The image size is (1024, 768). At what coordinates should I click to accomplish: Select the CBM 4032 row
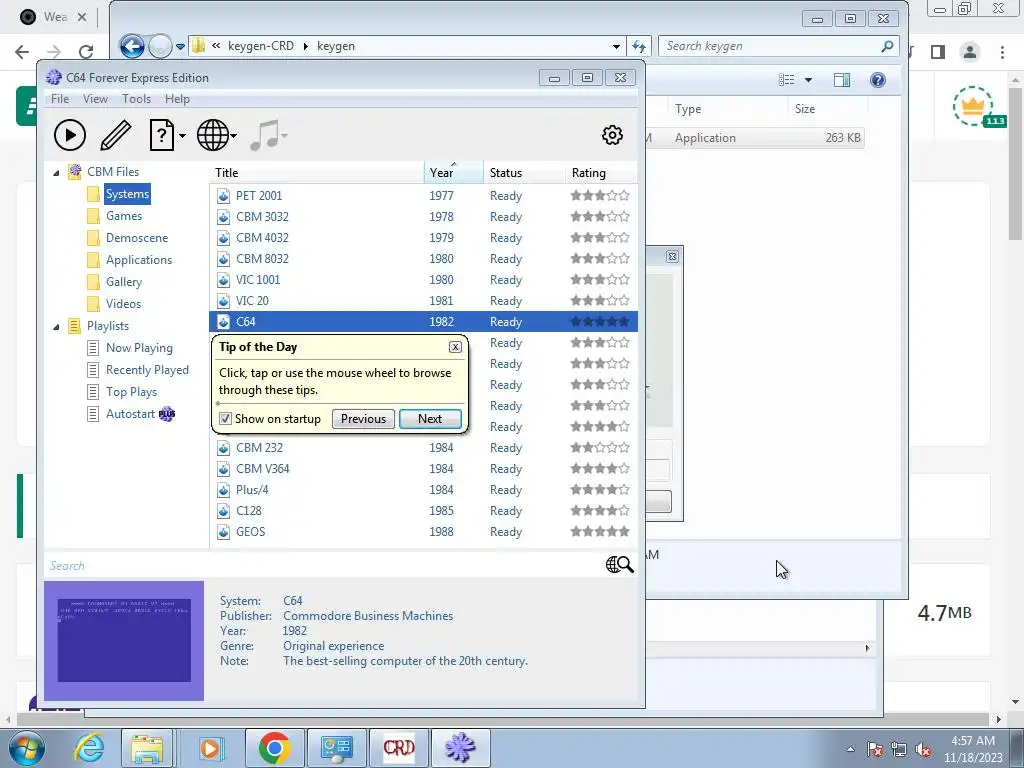423,238
